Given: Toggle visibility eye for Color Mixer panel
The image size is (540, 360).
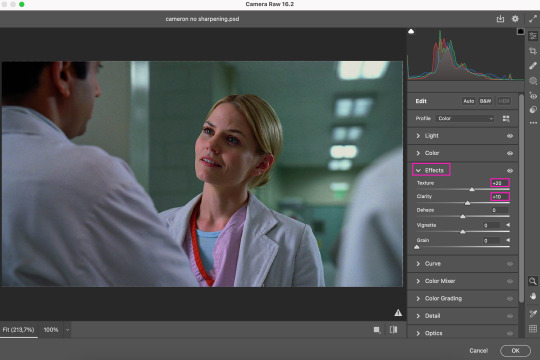Looking at the screenshot, I should point(510,281).
